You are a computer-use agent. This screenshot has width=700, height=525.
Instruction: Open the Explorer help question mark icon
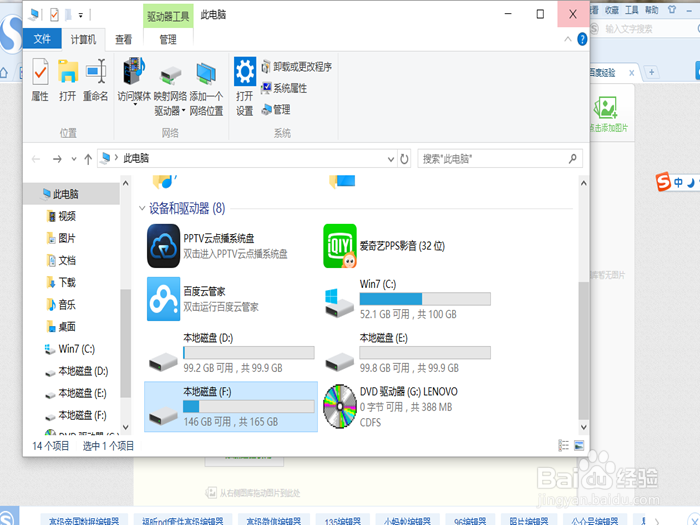click(582, 39)
